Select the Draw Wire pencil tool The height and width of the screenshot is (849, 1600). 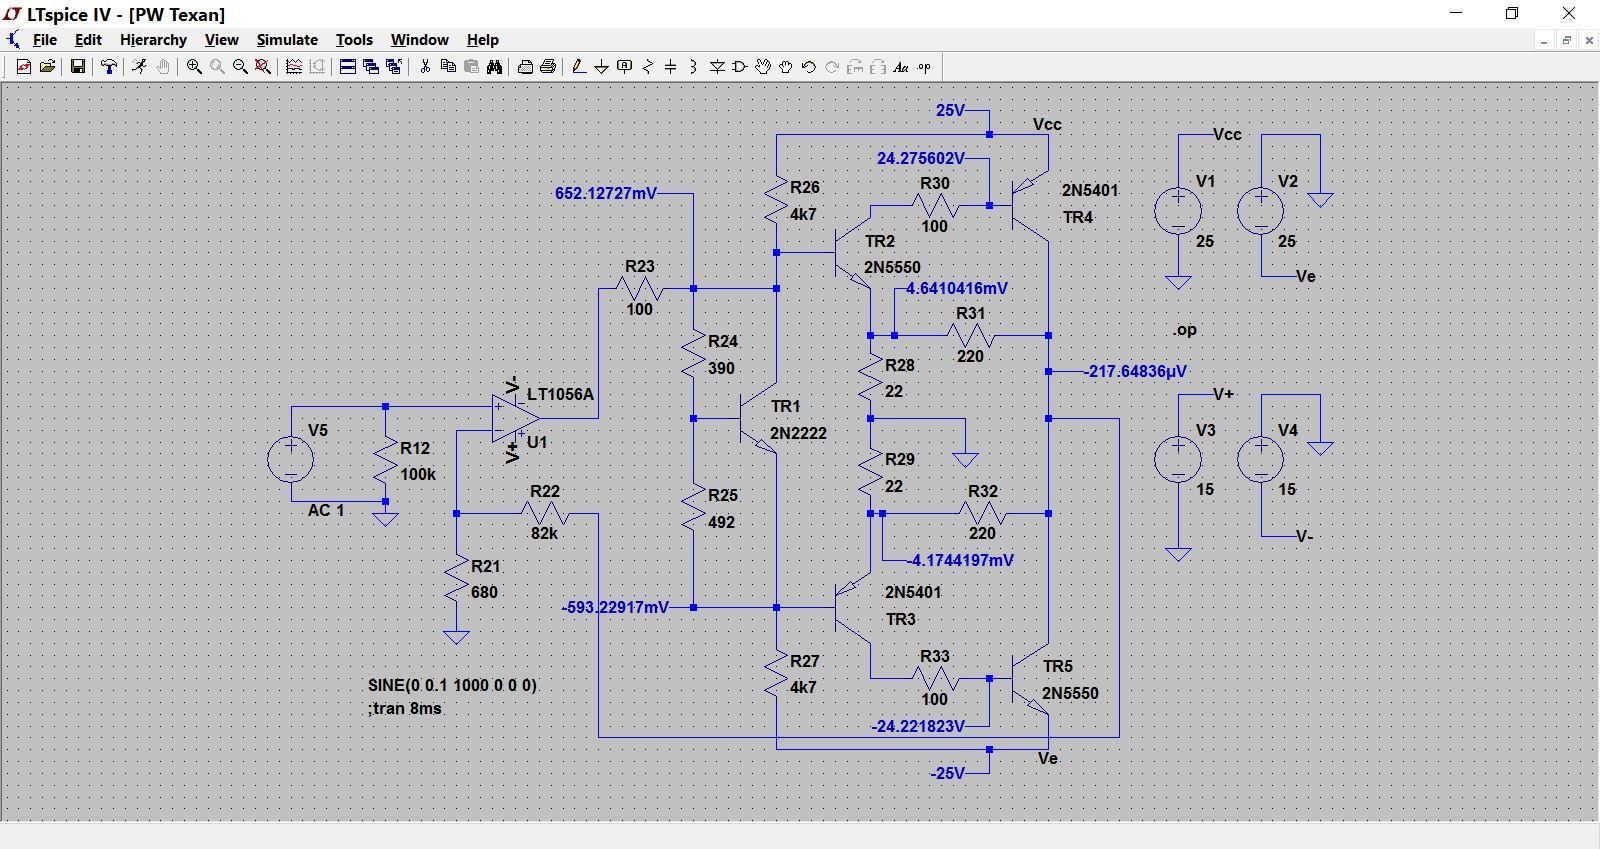579,67
